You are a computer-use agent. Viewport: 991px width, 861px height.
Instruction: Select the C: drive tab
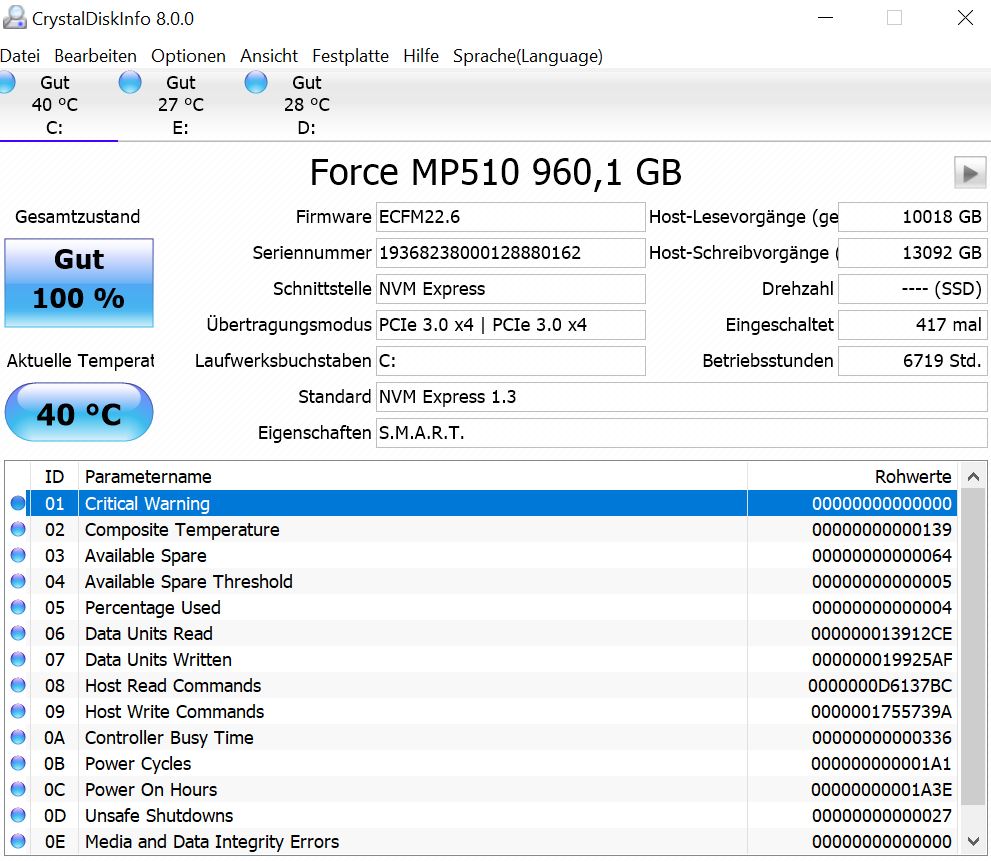(x=54, y=105)
